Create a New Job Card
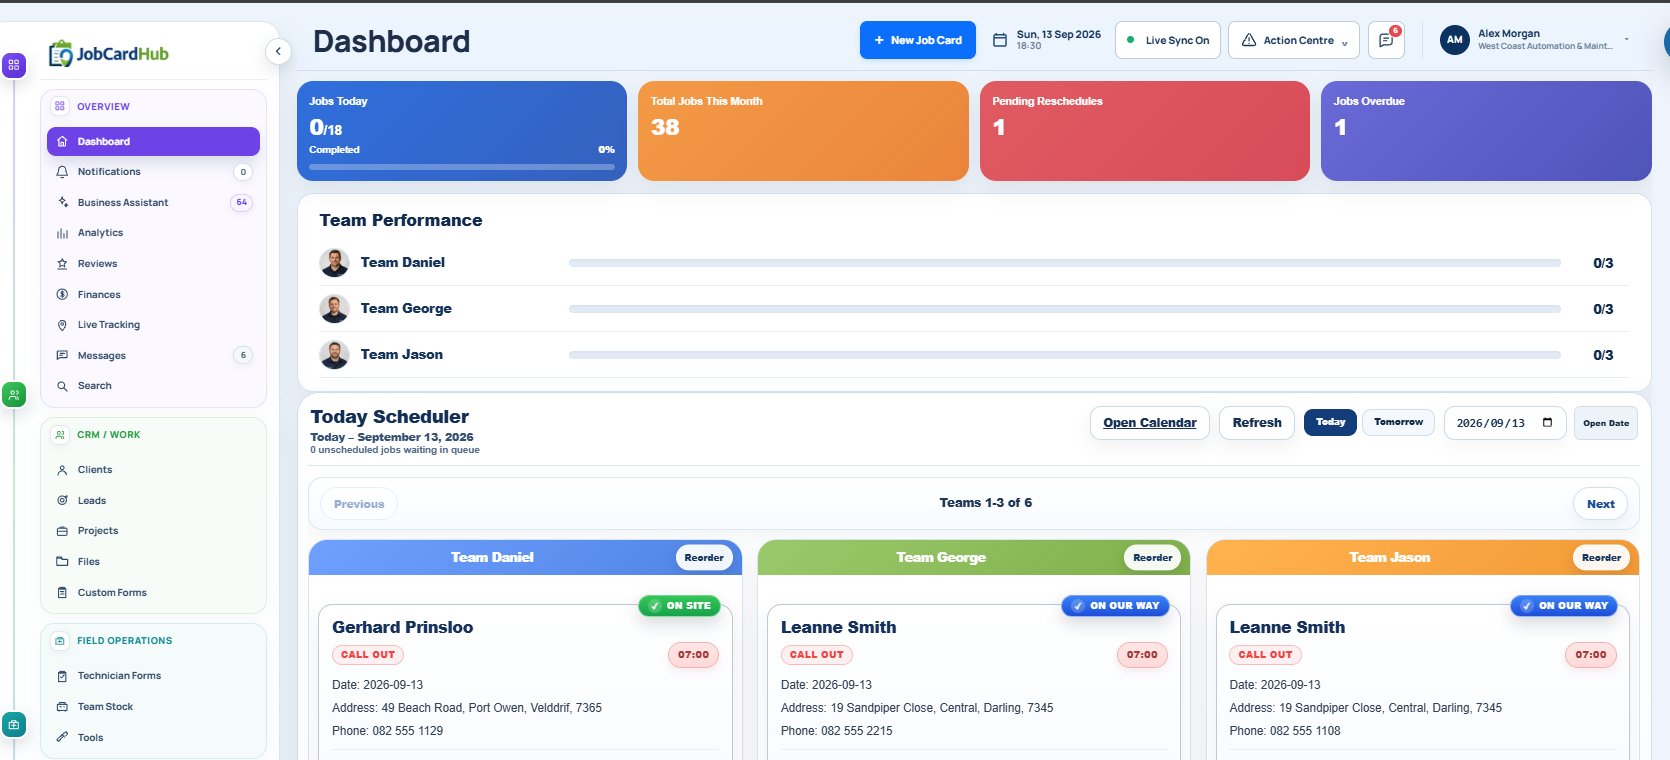The width and height of the screenshot is (1670, 760). (918, 40)
